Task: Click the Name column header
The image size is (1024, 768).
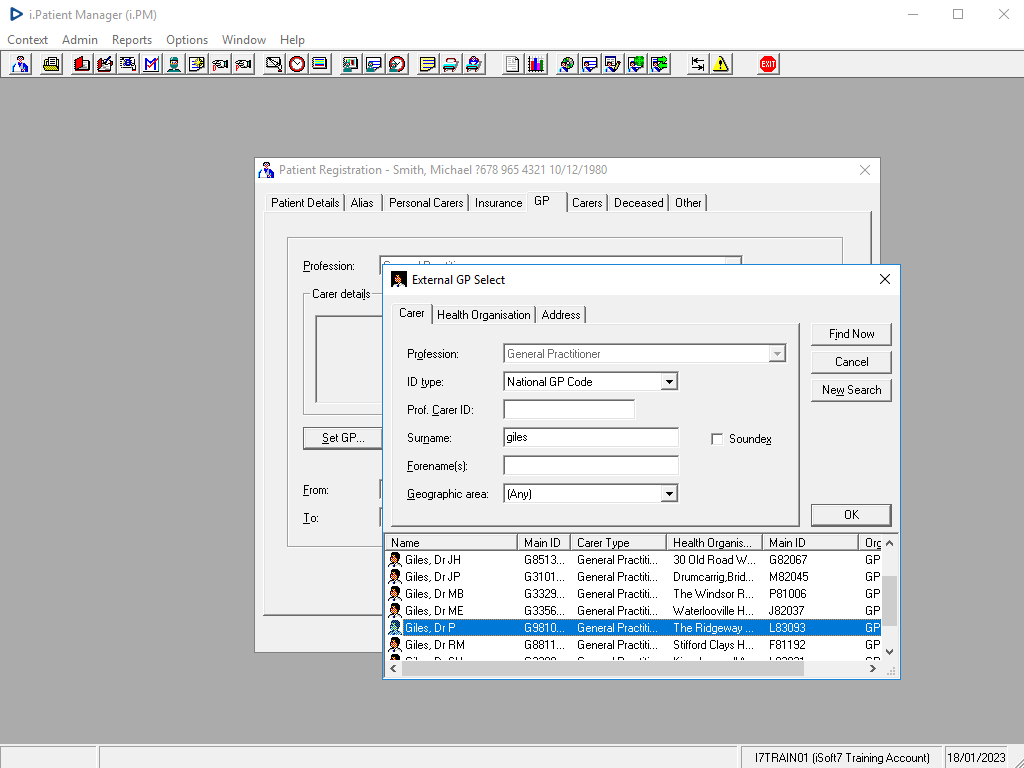Action: tap(451, 543)
